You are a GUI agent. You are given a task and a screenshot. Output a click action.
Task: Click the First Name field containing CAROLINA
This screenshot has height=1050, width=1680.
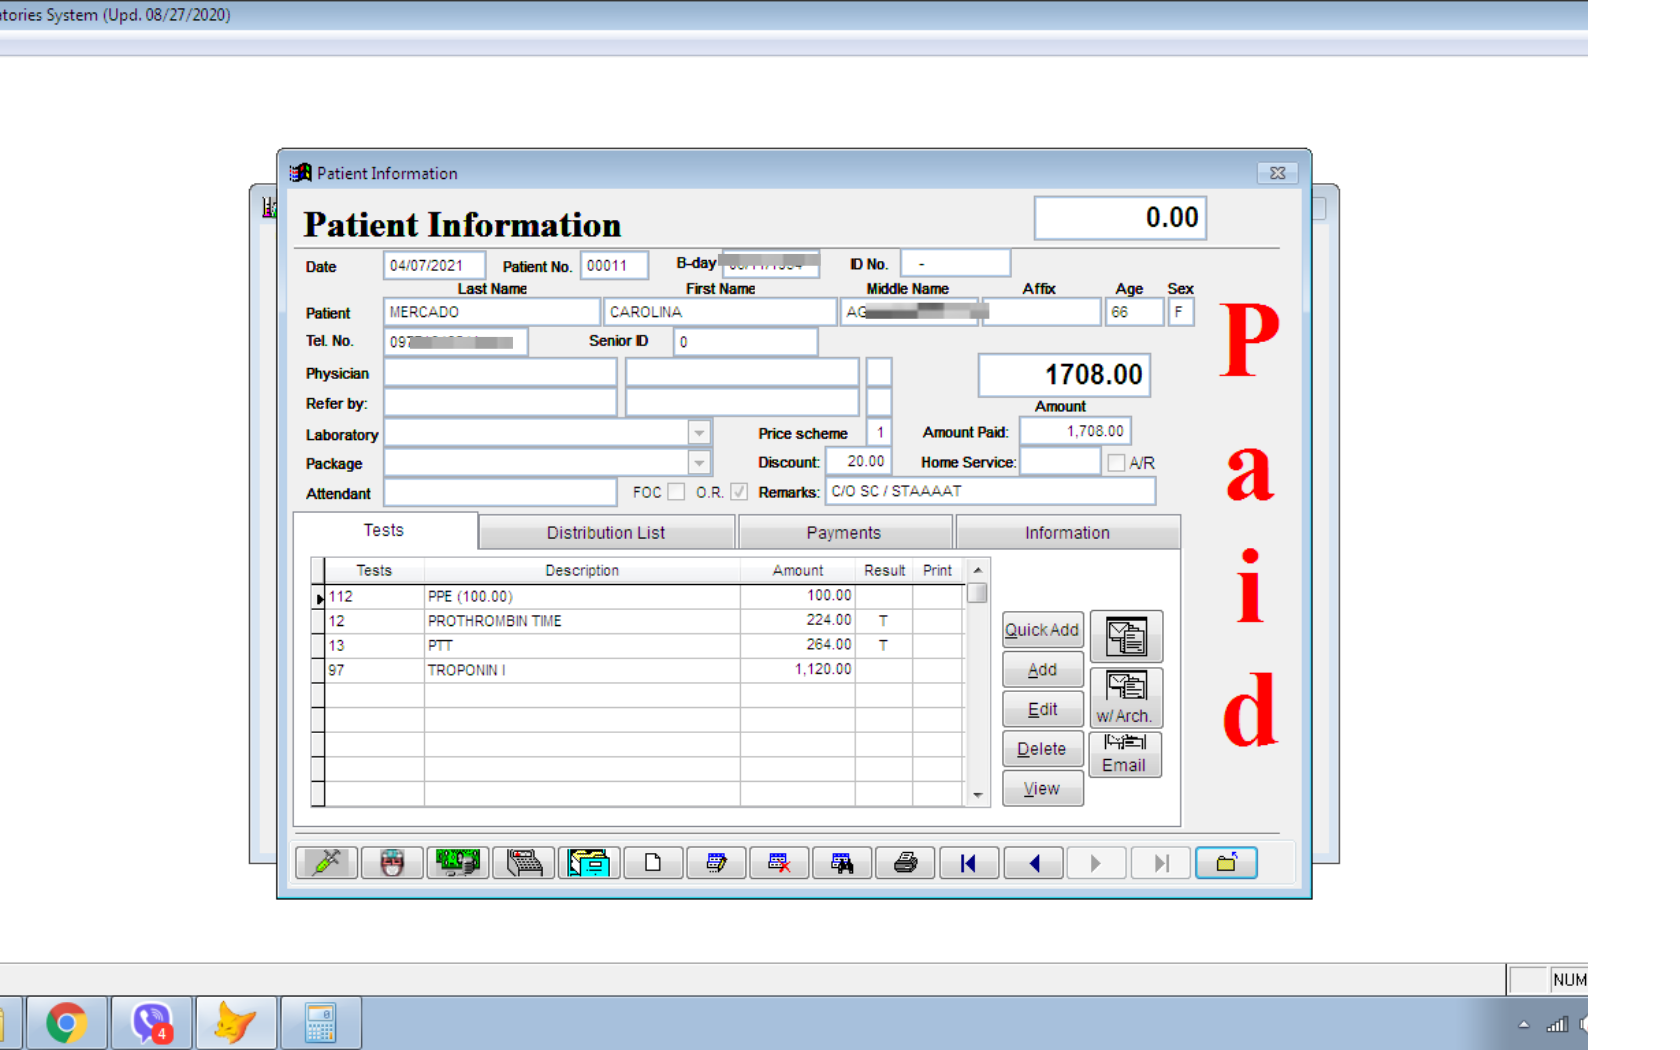click(x=720, y=312)
